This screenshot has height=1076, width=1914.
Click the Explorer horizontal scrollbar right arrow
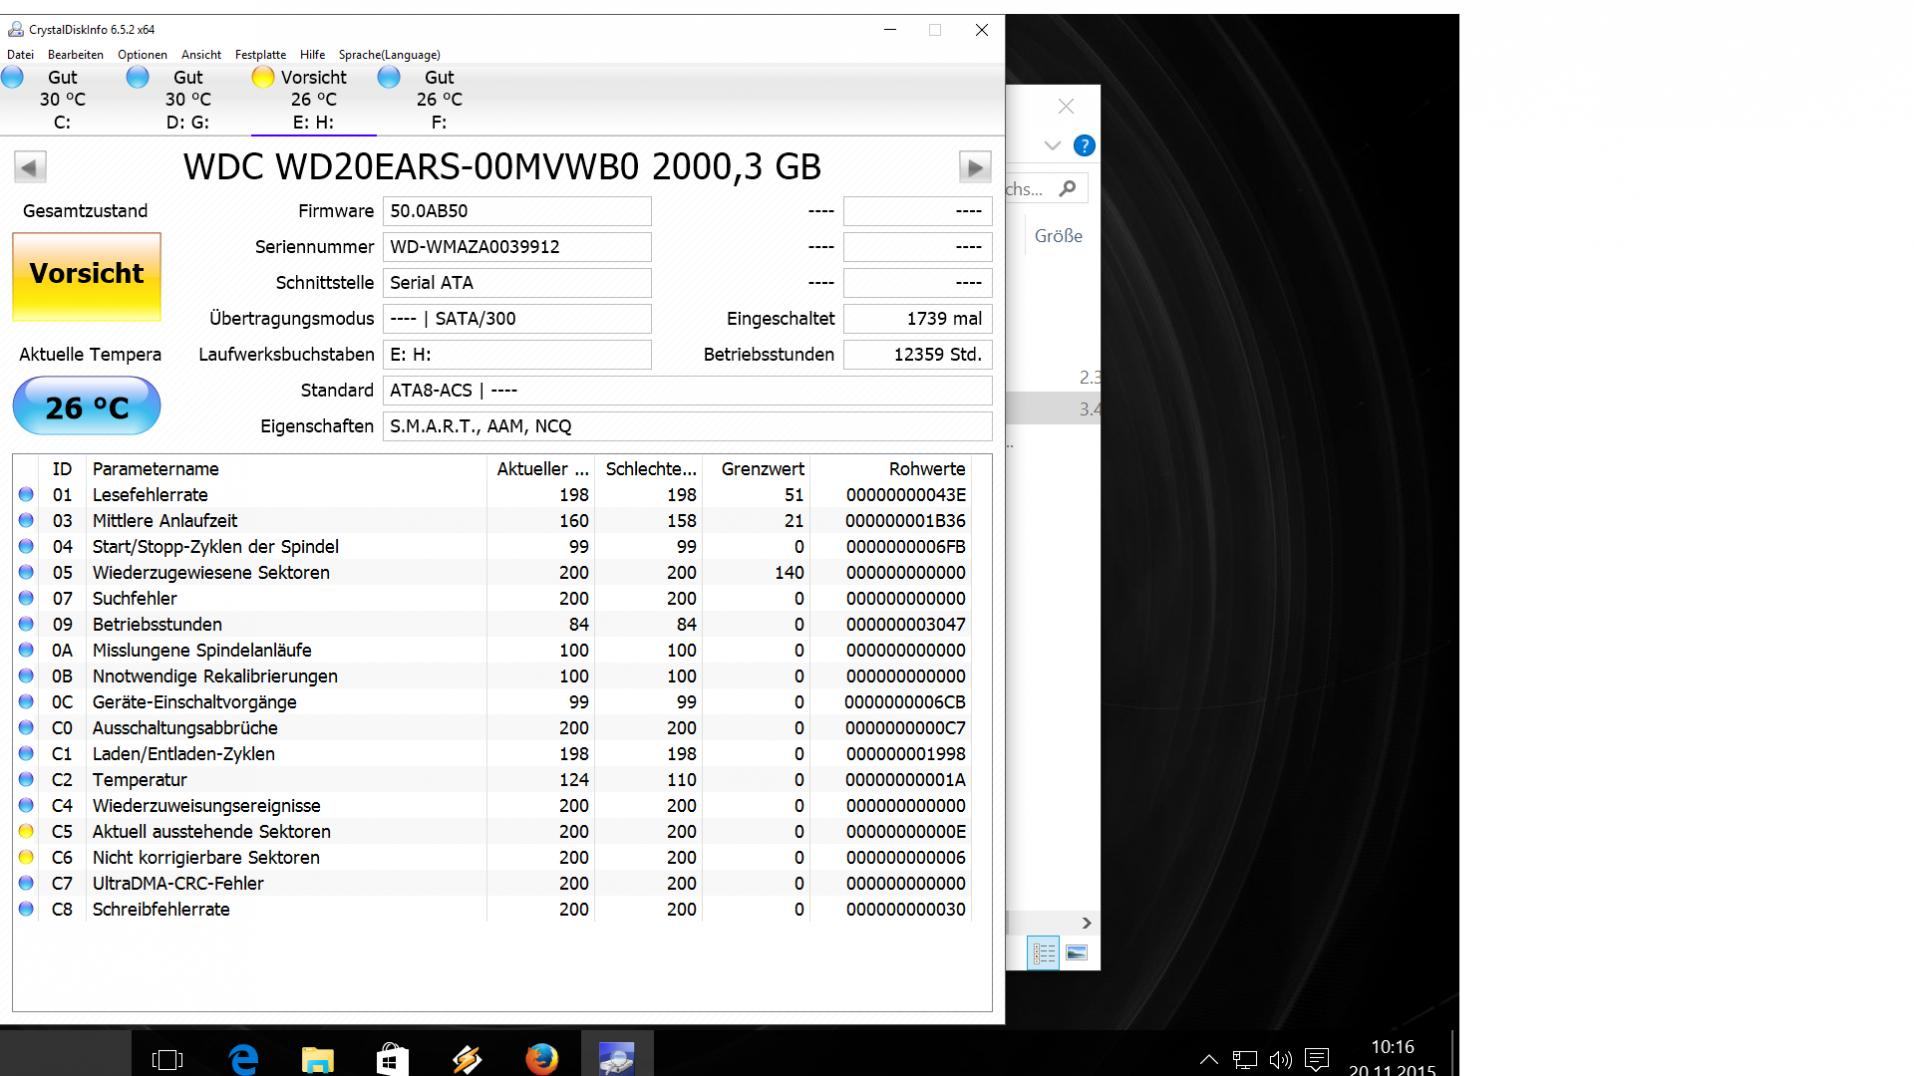click(1086, 923)
